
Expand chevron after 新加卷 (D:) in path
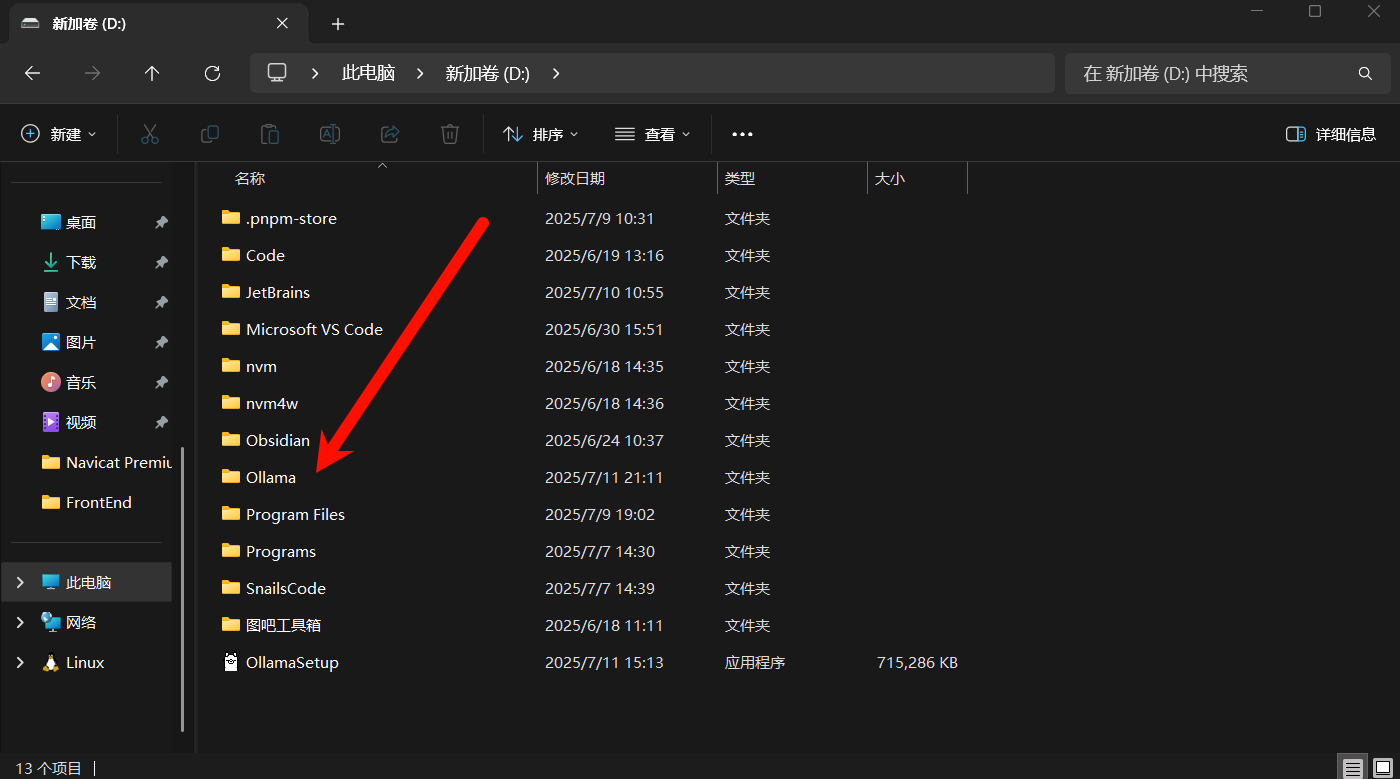(x=556, y=73)
